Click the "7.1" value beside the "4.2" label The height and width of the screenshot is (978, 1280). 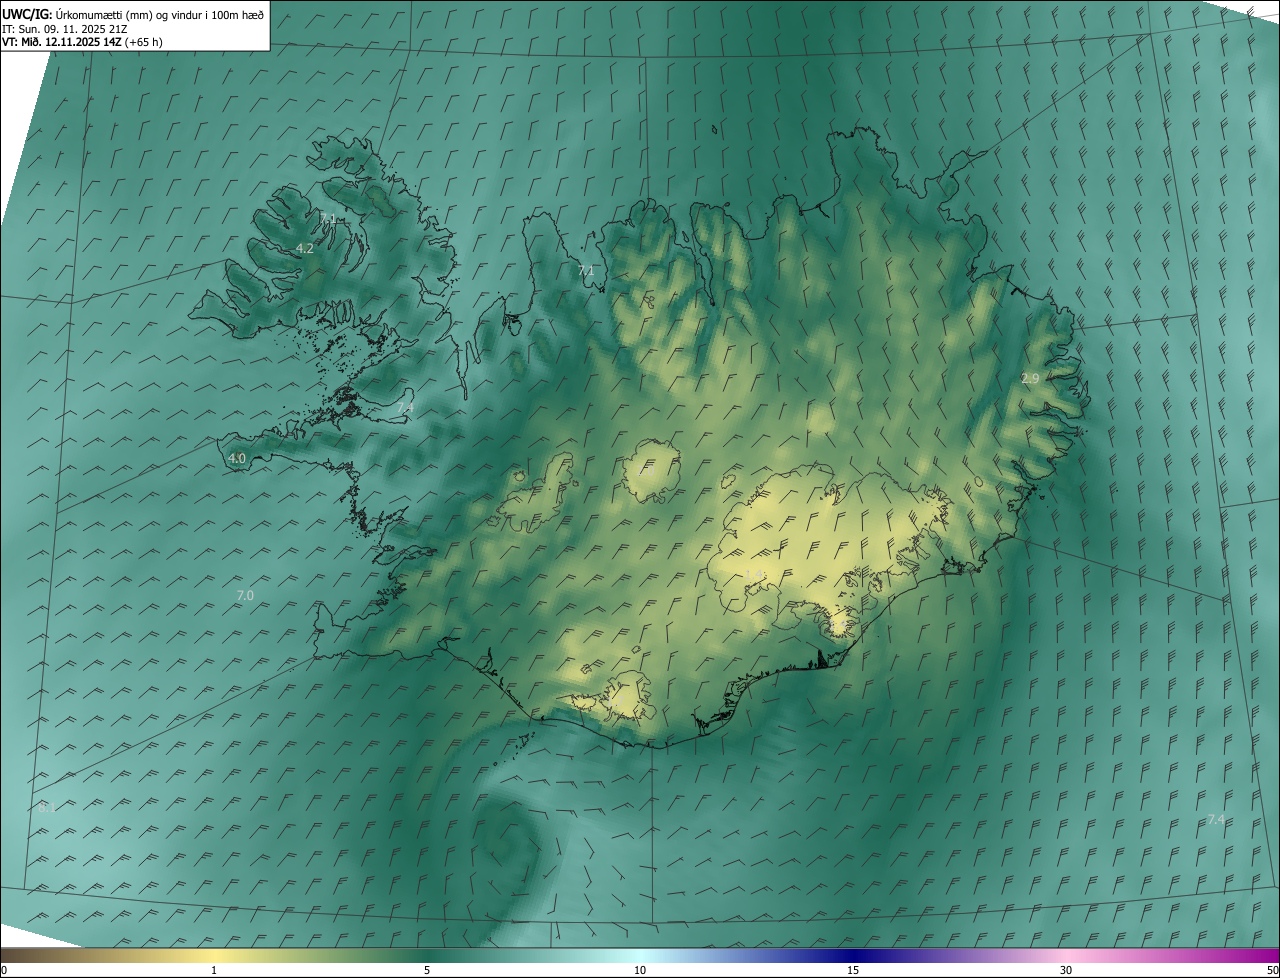[328, 218]
